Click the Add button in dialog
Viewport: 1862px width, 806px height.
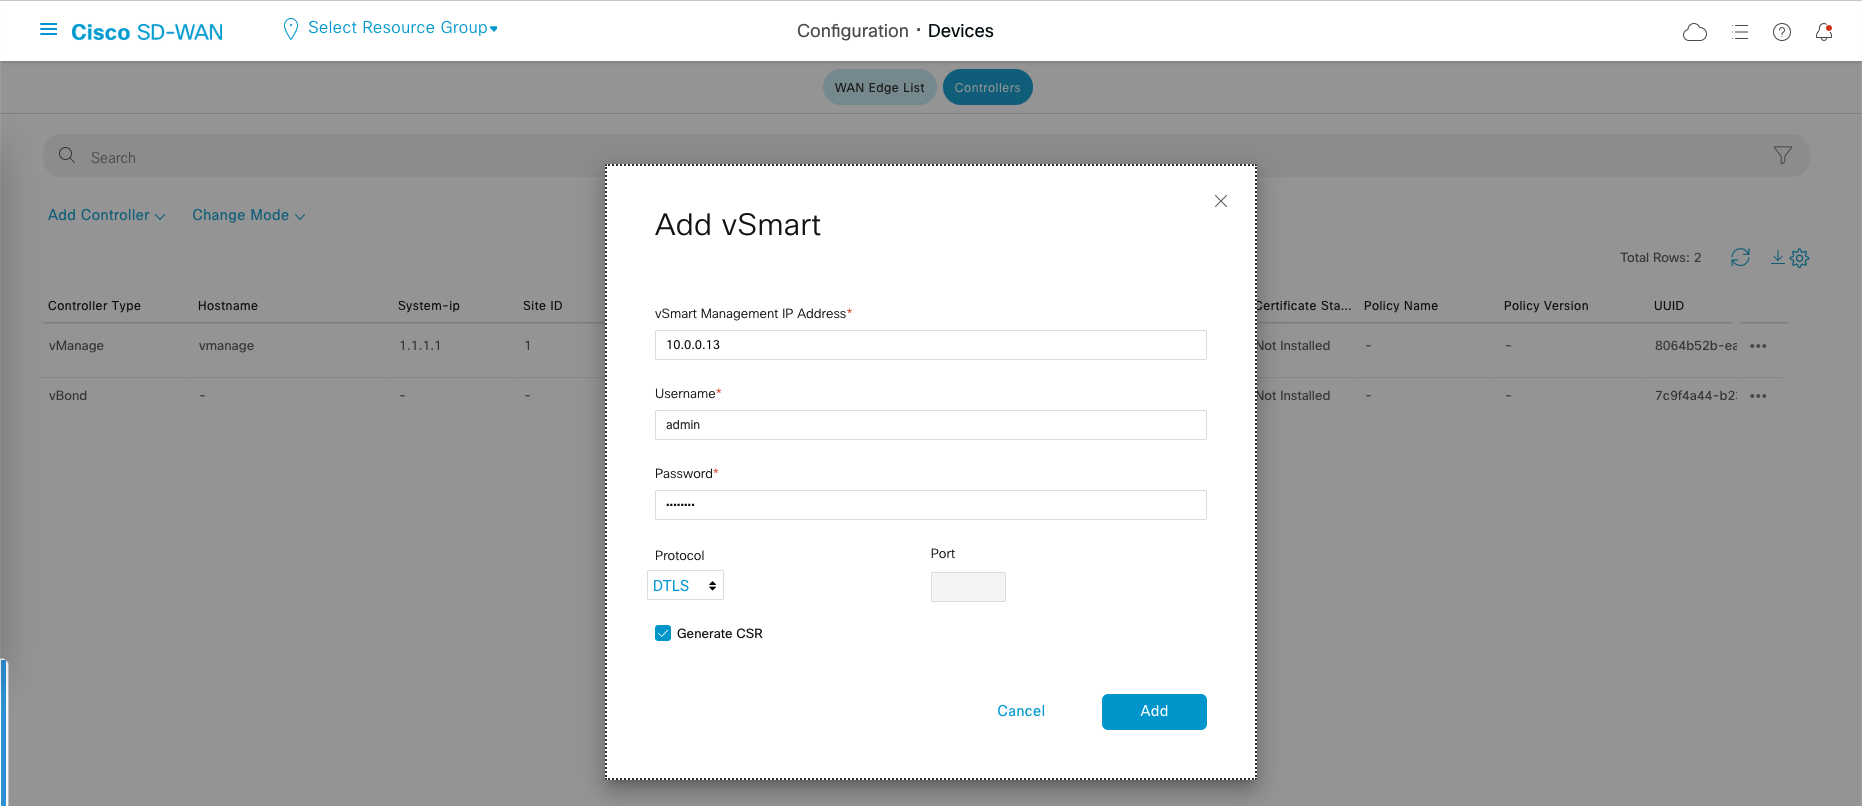[x=1153, y=711]
